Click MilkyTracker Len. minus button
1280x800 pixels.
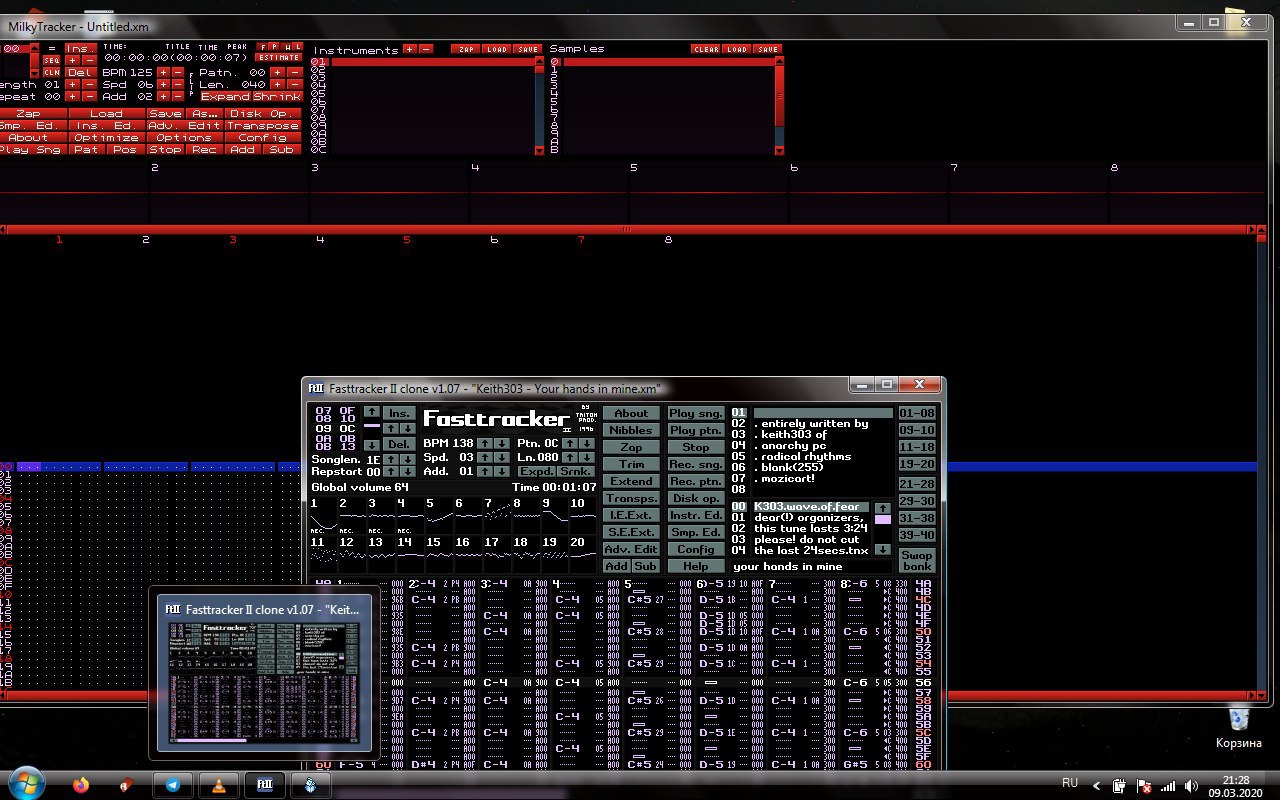pyautogui.click(x=295, y=84)
